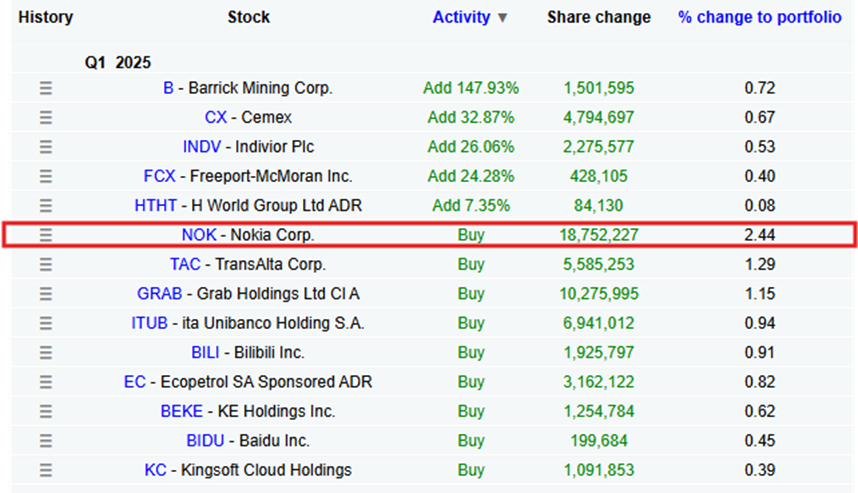Click history icon beside Kingsoft Cloud
The width and height of the screenshot is (858, 493).
coord(45,470)
